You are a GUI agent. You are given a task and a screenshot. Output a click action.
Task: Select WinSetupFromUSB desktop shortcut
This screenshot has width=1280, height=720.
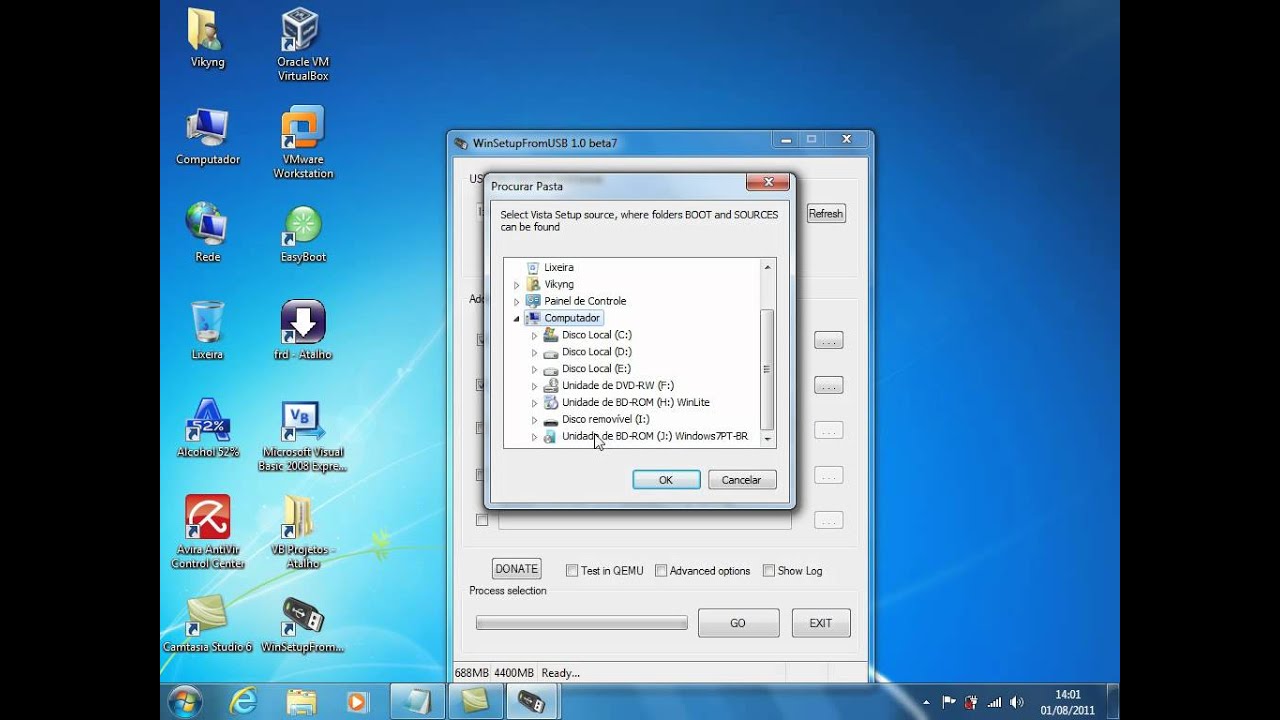click(302, 624)
